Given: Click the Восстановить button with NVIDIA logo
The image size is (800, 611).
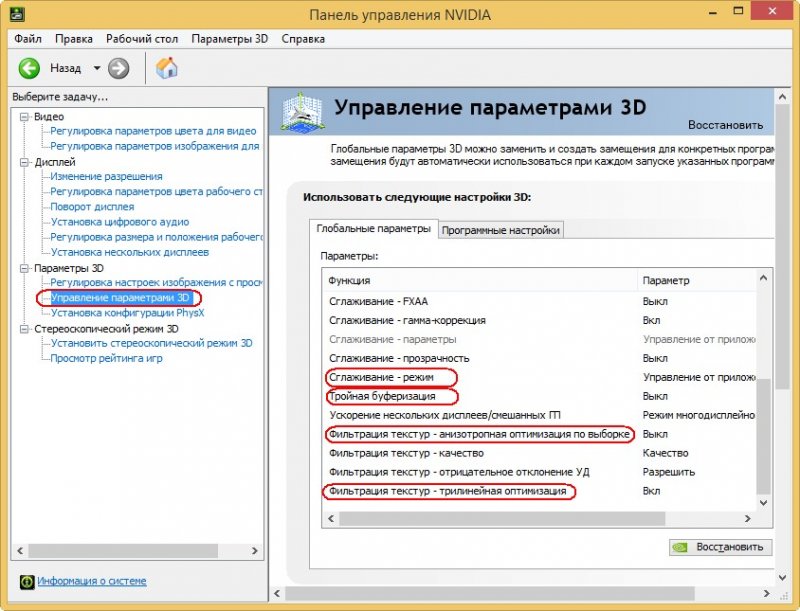Looking at the screenshot, I should click(720, 547).
